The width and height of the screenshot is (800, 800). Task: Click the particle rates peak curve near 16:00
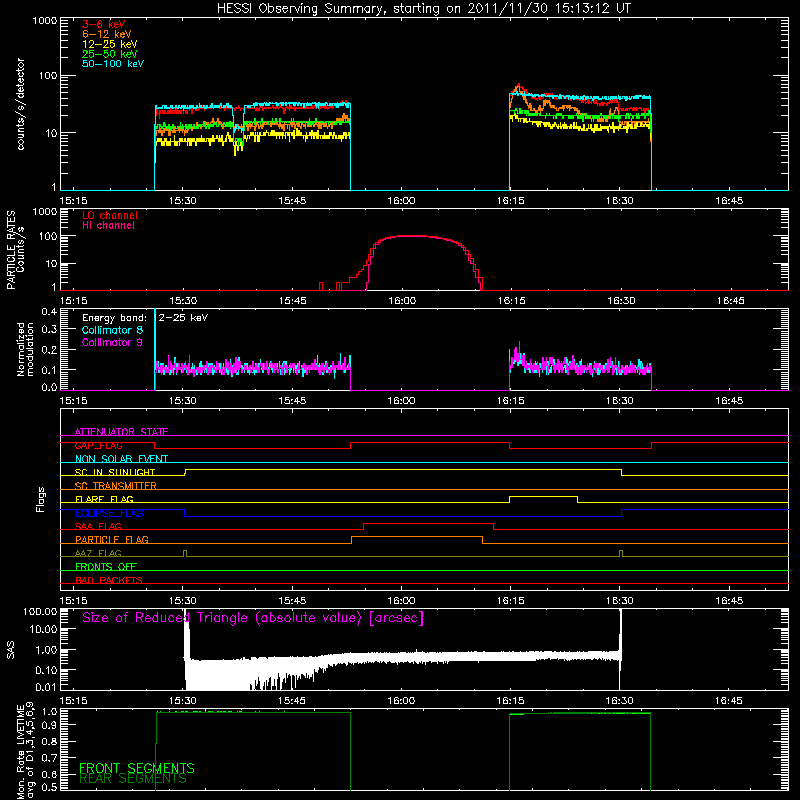click(x=408, y=236)
